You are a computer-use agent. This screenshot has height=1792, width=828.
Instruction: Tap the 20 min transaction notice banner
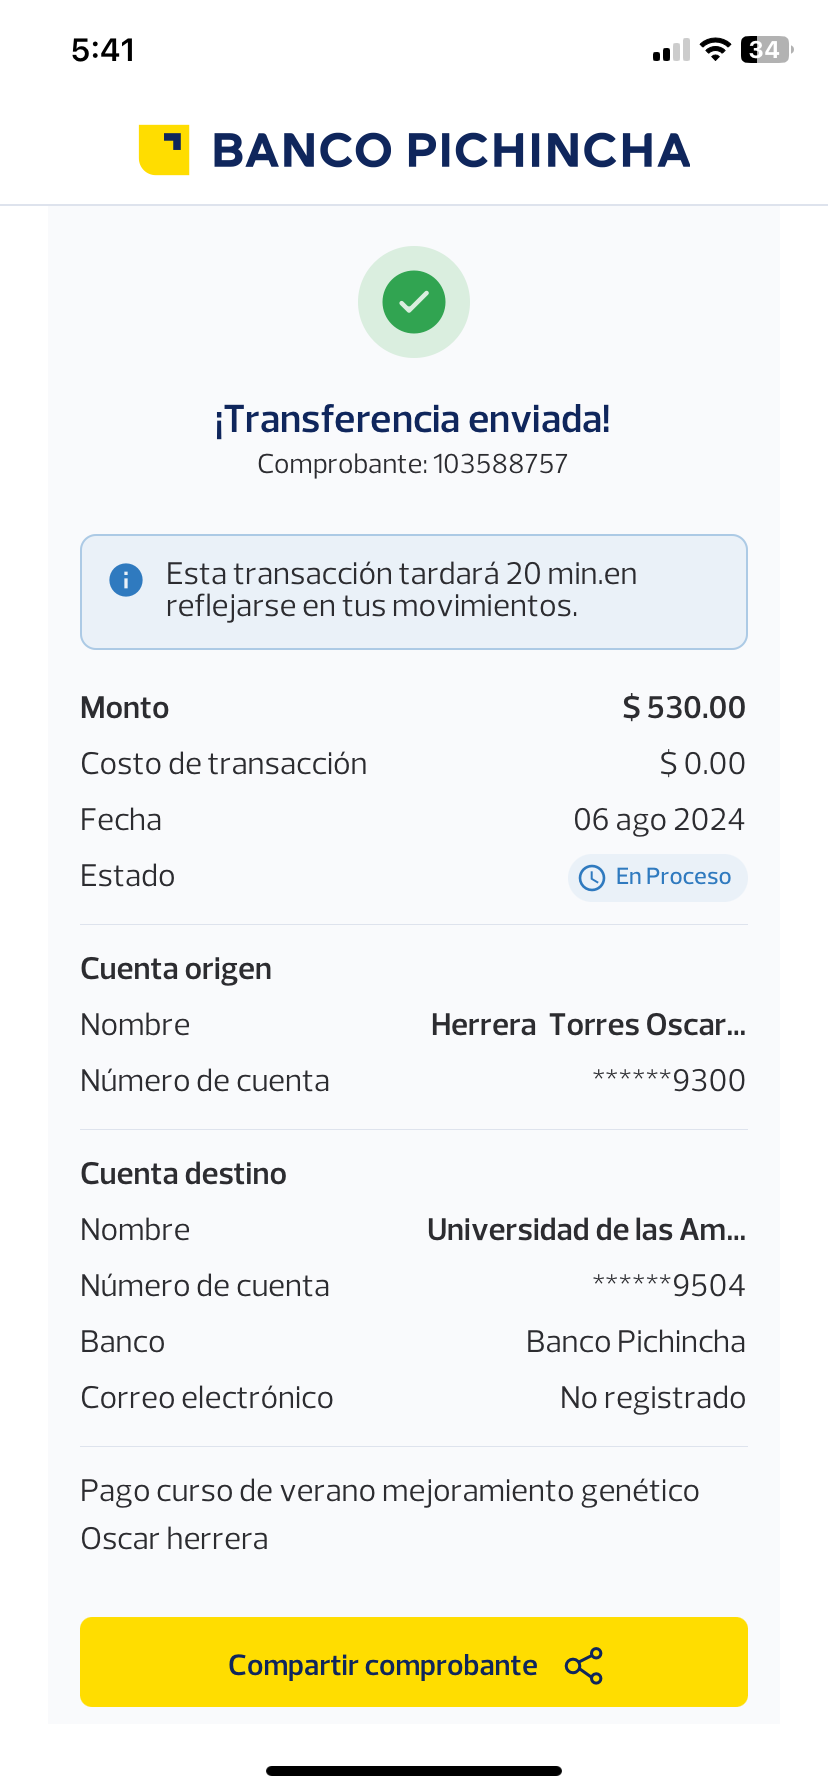[x=414, y=591]
